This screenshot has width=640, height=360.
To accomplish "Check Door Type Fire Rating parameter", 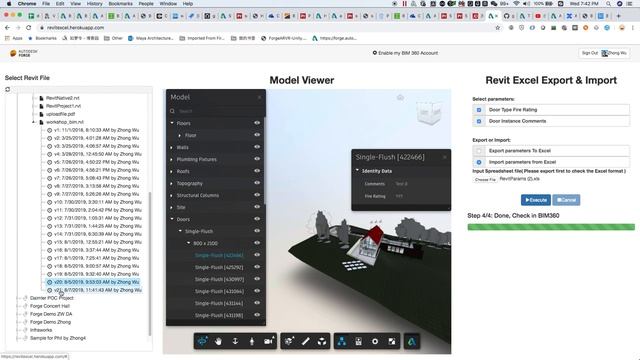I will pos(479,110).
